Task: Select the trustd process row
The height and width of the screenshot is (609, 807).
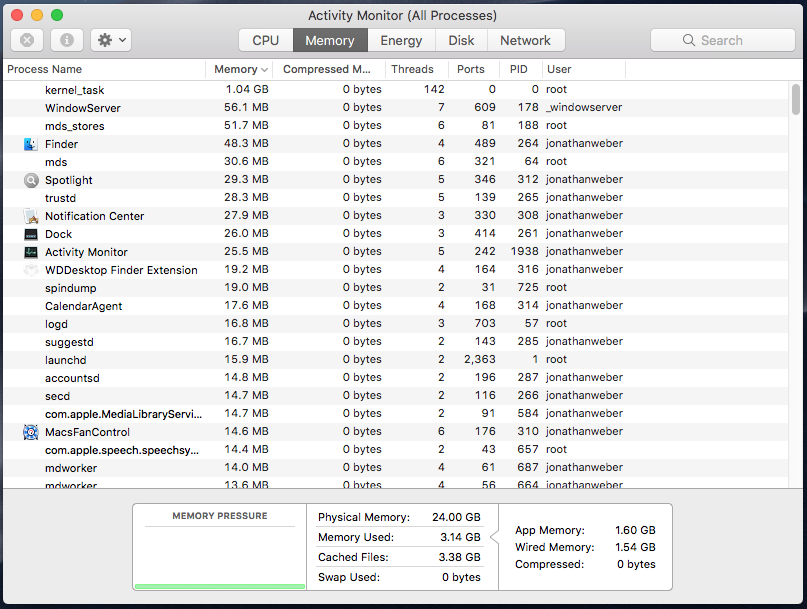Action: click(395, 198)
